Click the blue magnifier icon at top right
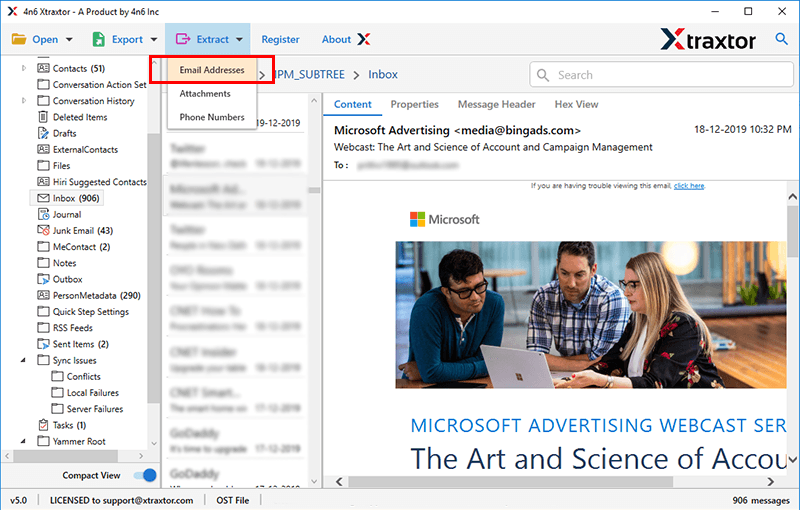800x510 pixels. pyautogui.click(x=781, y=38)
